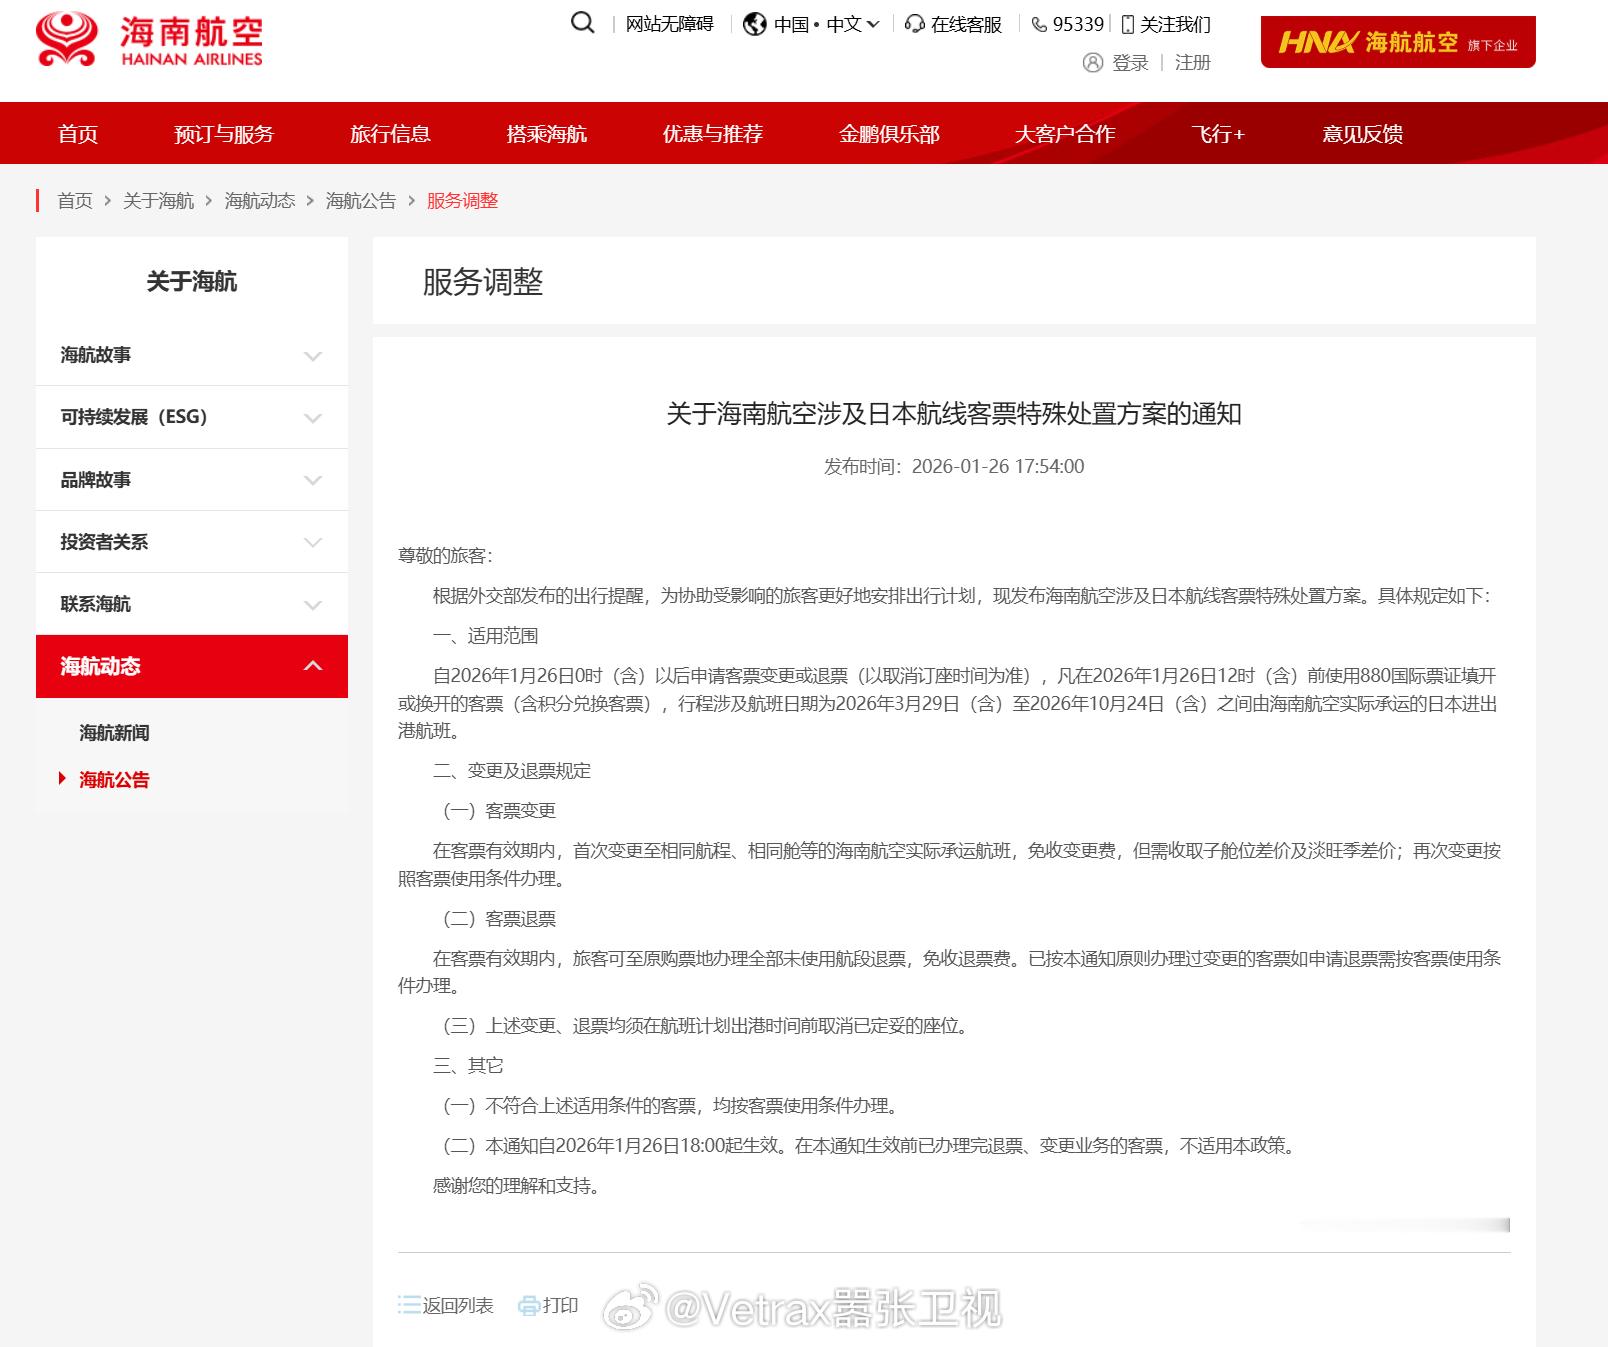Open the 旅行信息 menu
The image size is (1608, 1347).
[x=390, y=134]
